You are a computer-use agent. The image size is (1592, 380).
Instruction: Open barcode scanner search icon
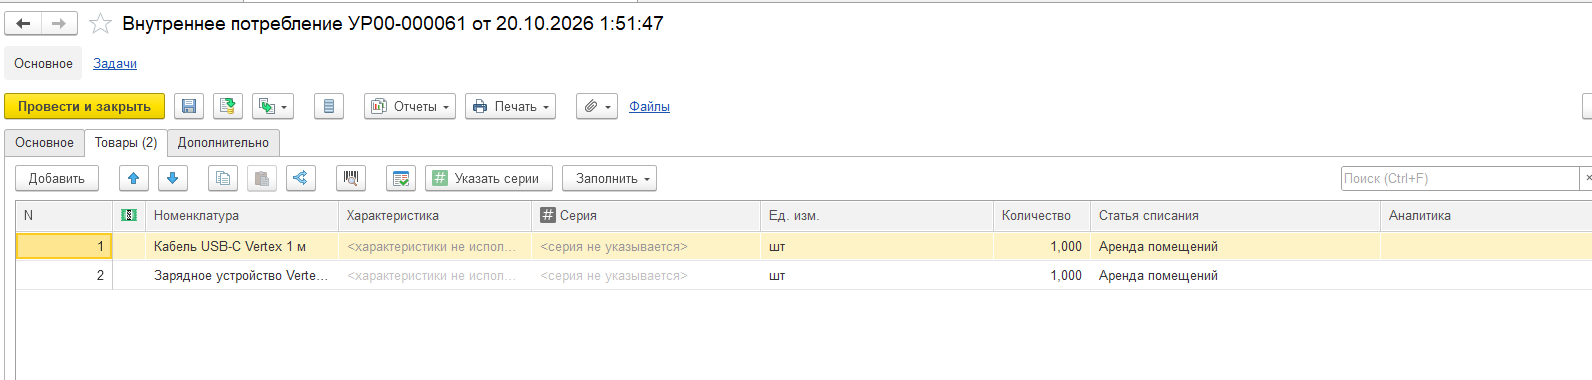(350, 178)
